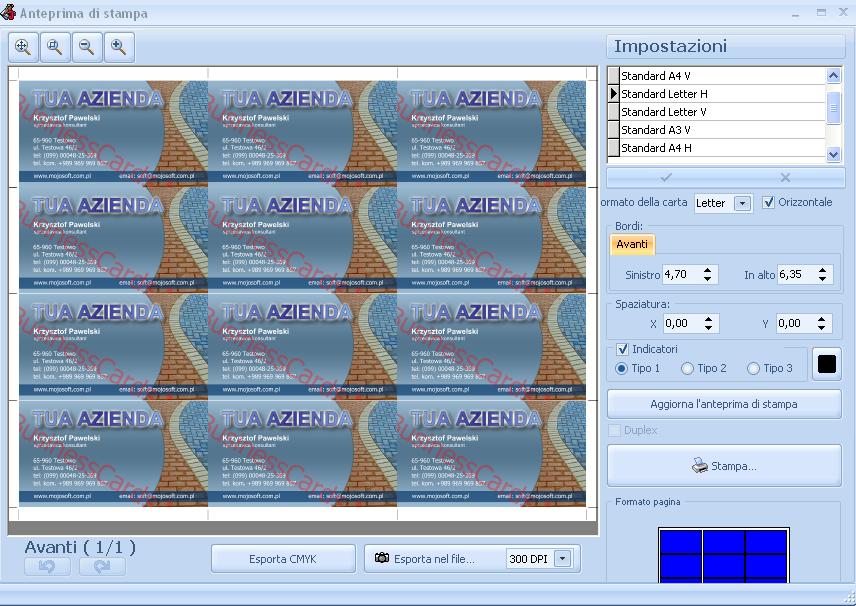Image resolution: width=856 pixels, height=606 pixels.
Task: Select the Tipo 1 radio button
Action: (621, 369)
